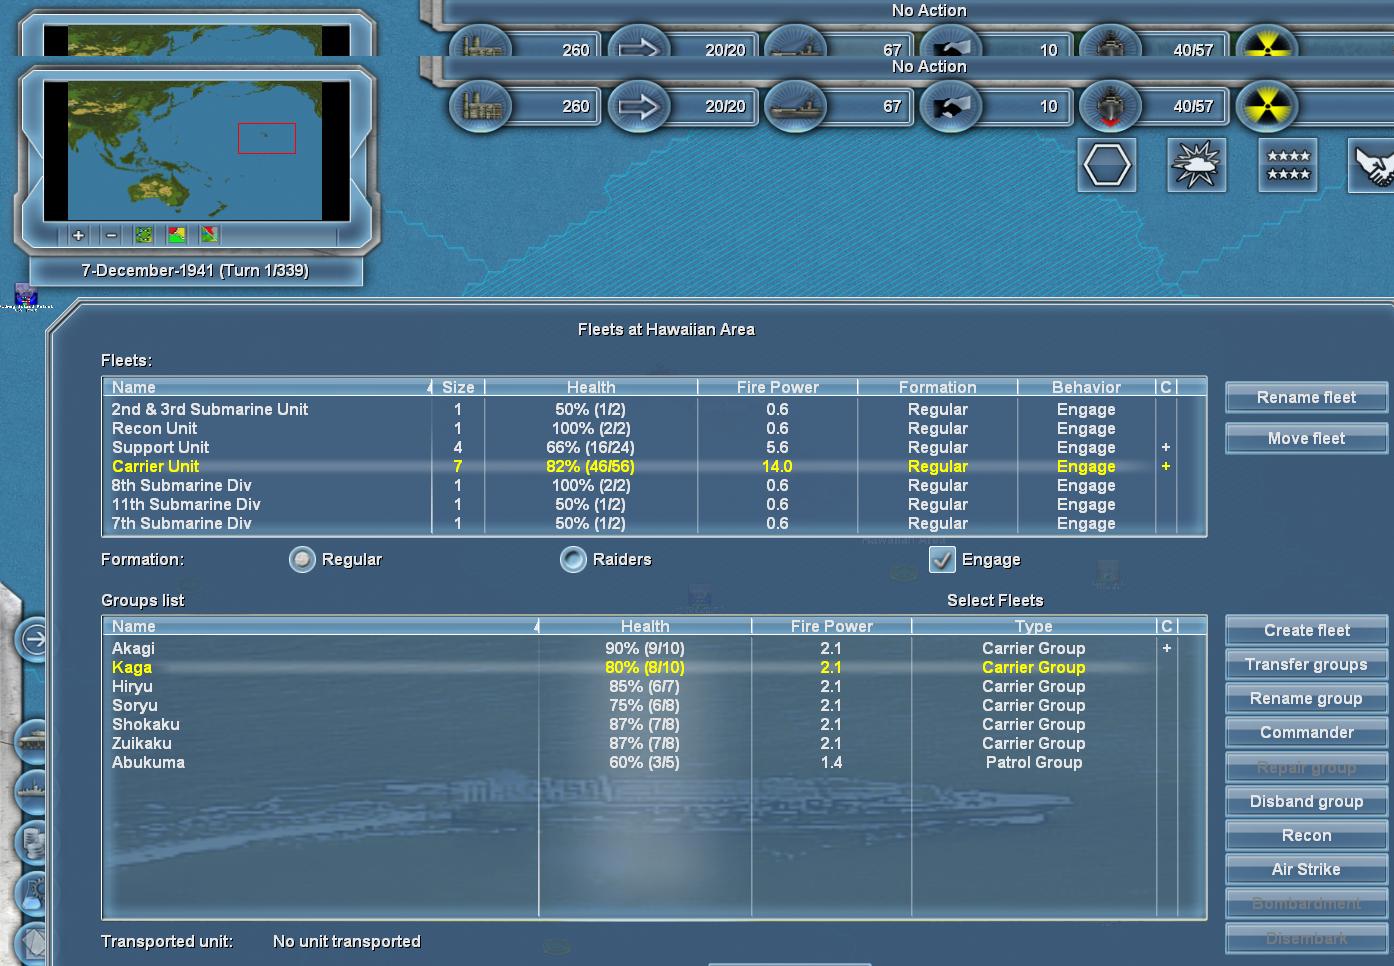
Task: Click Disband group button
Action: [x=1306, y=802]
